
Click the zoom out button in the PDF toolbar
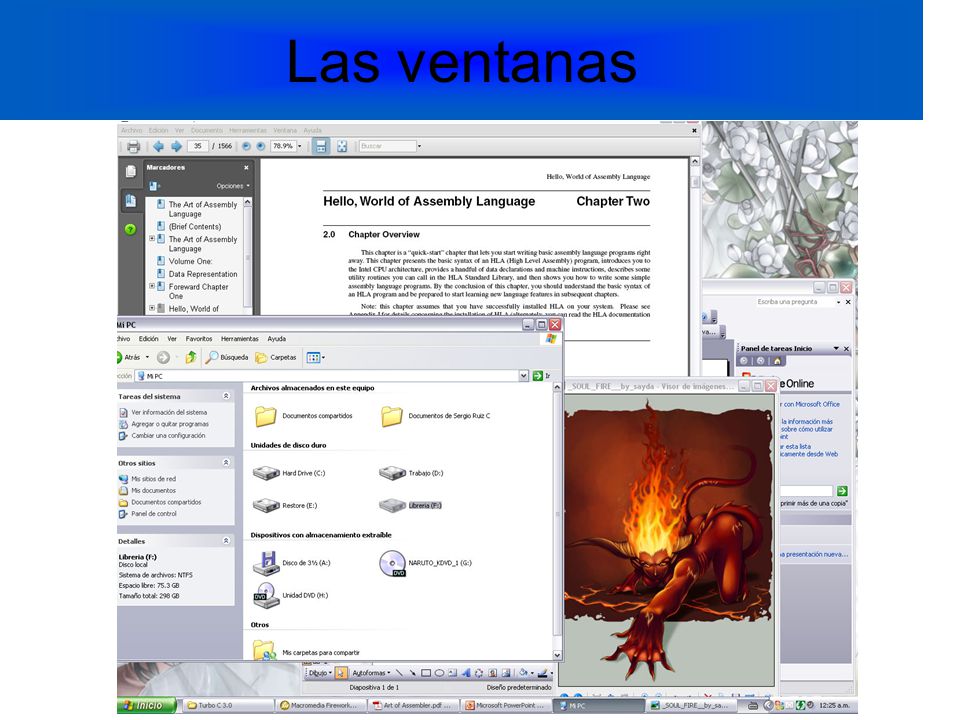(246, 146)
